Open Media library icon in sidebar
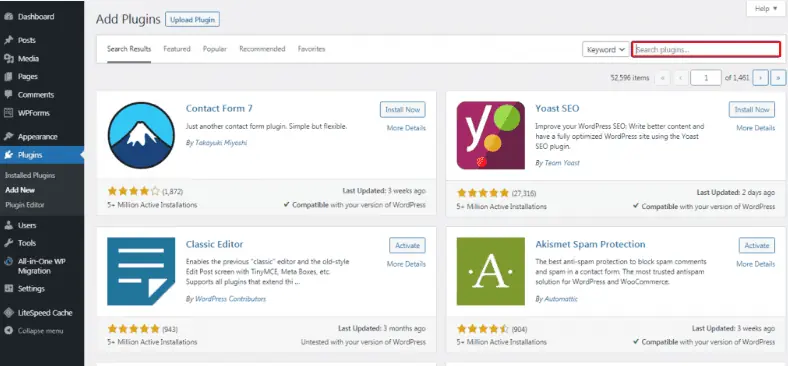 point(8,58)
